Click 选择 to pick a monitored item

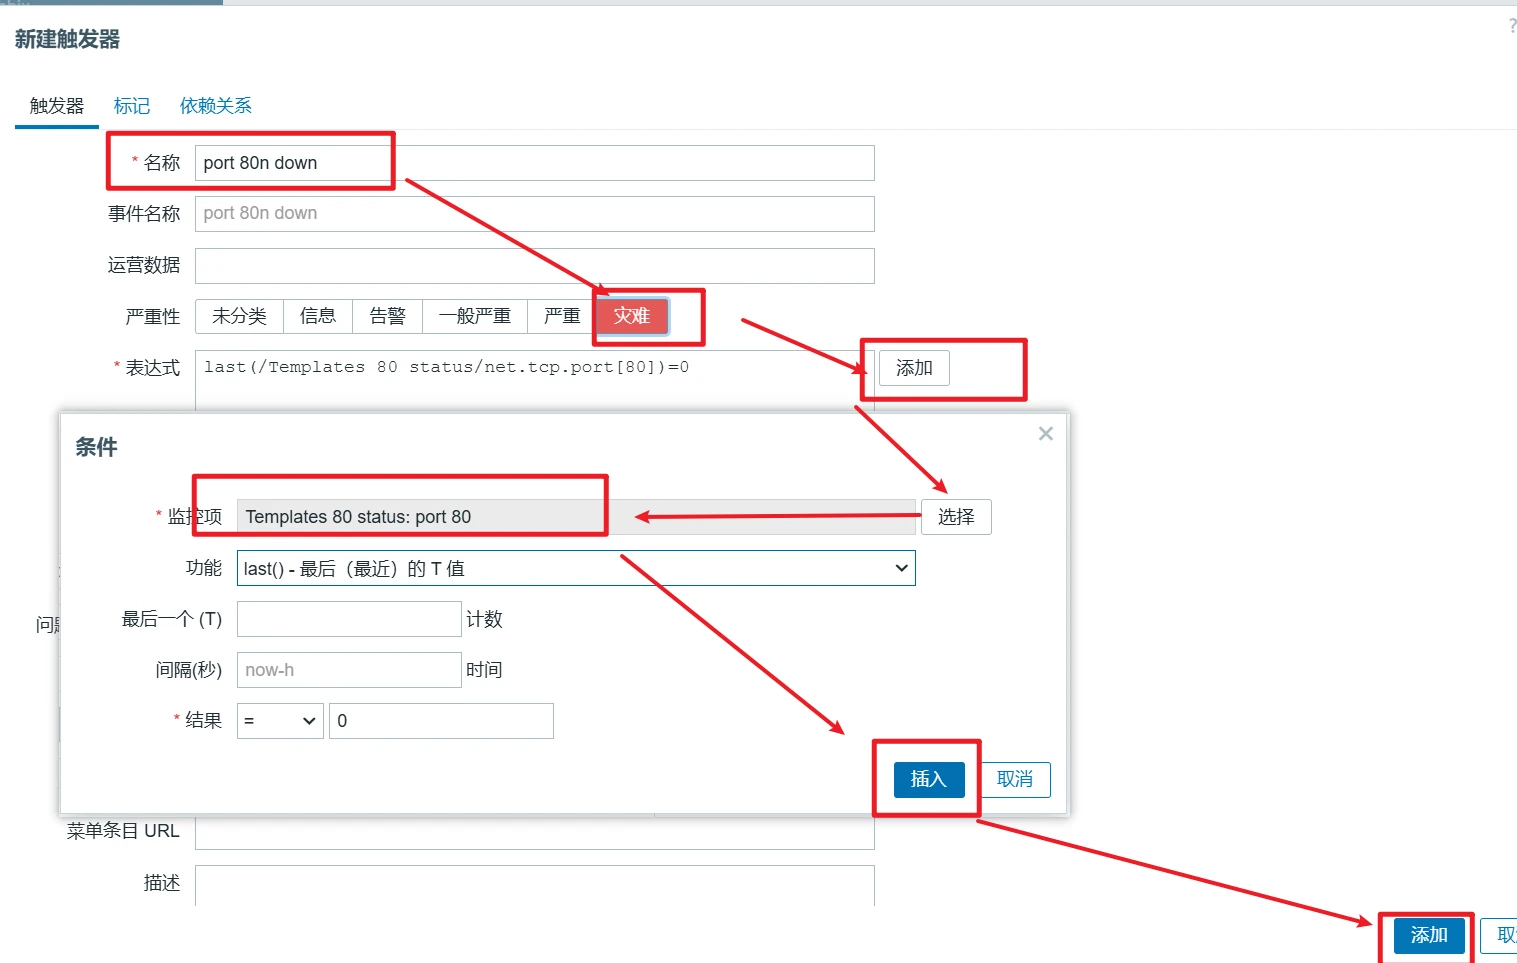955,517
